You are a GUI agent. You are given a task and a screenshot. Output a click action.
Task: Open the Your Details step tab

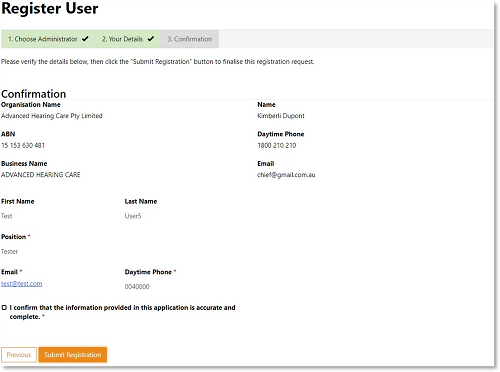tap(128, 39)
